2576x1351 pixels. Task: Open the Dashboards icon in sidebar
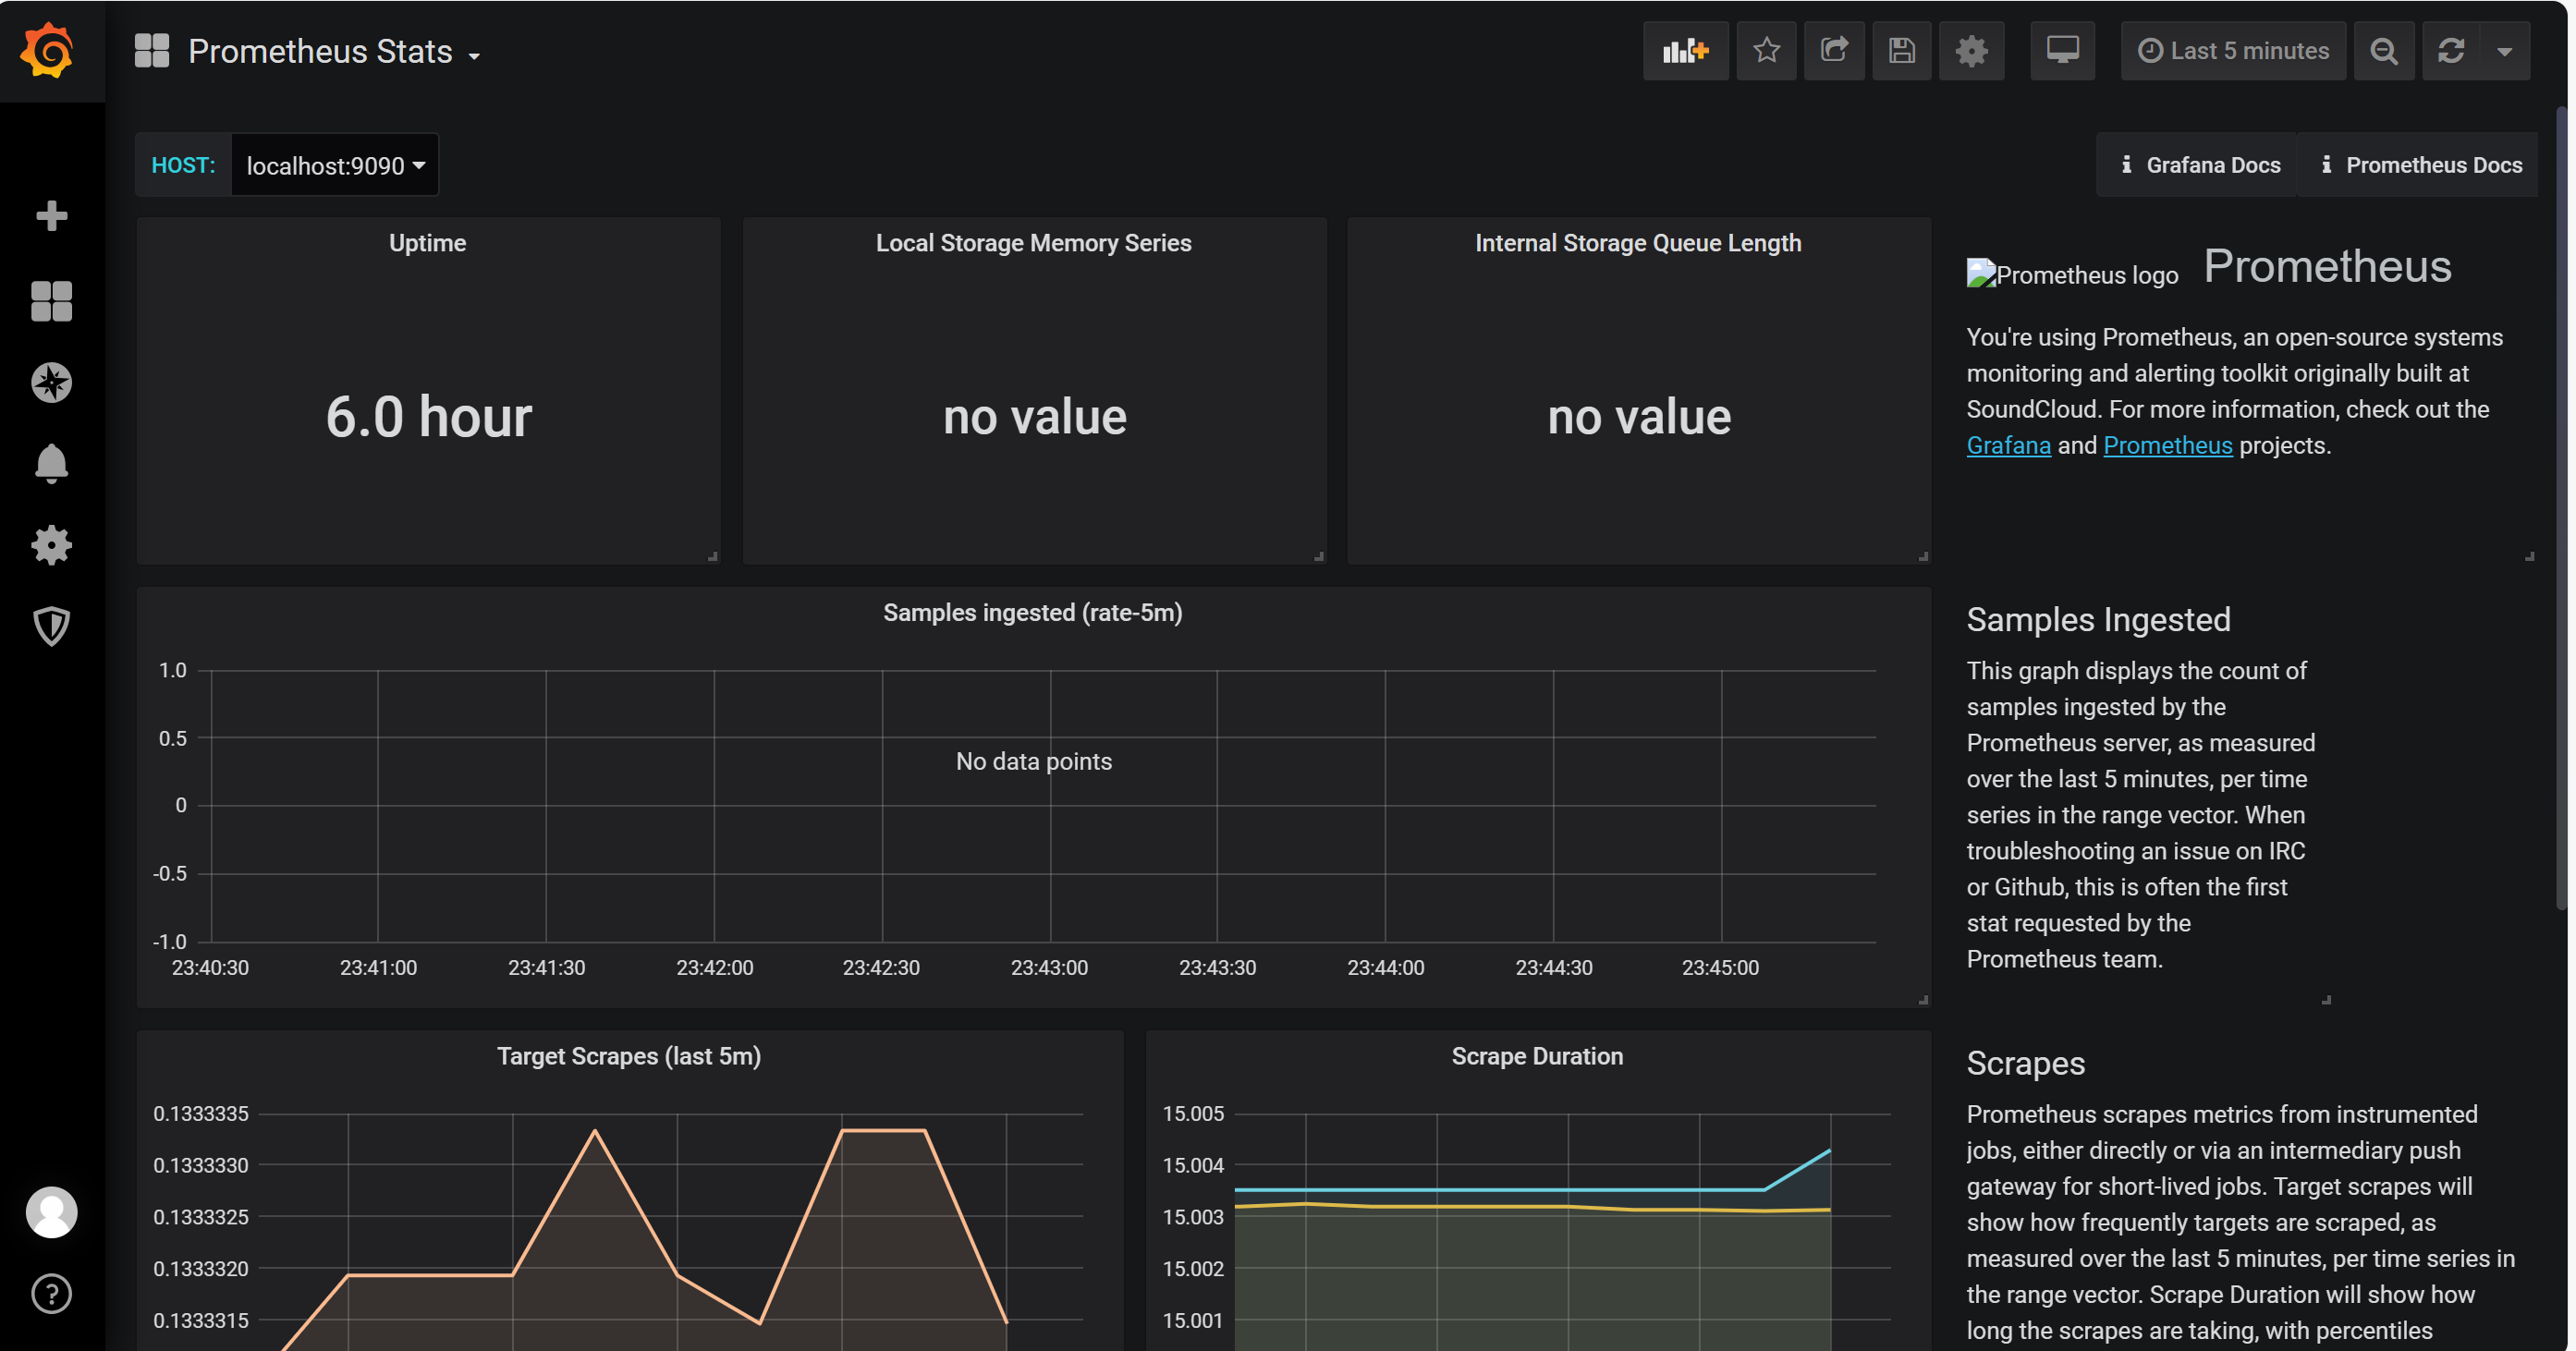point(51,300)
